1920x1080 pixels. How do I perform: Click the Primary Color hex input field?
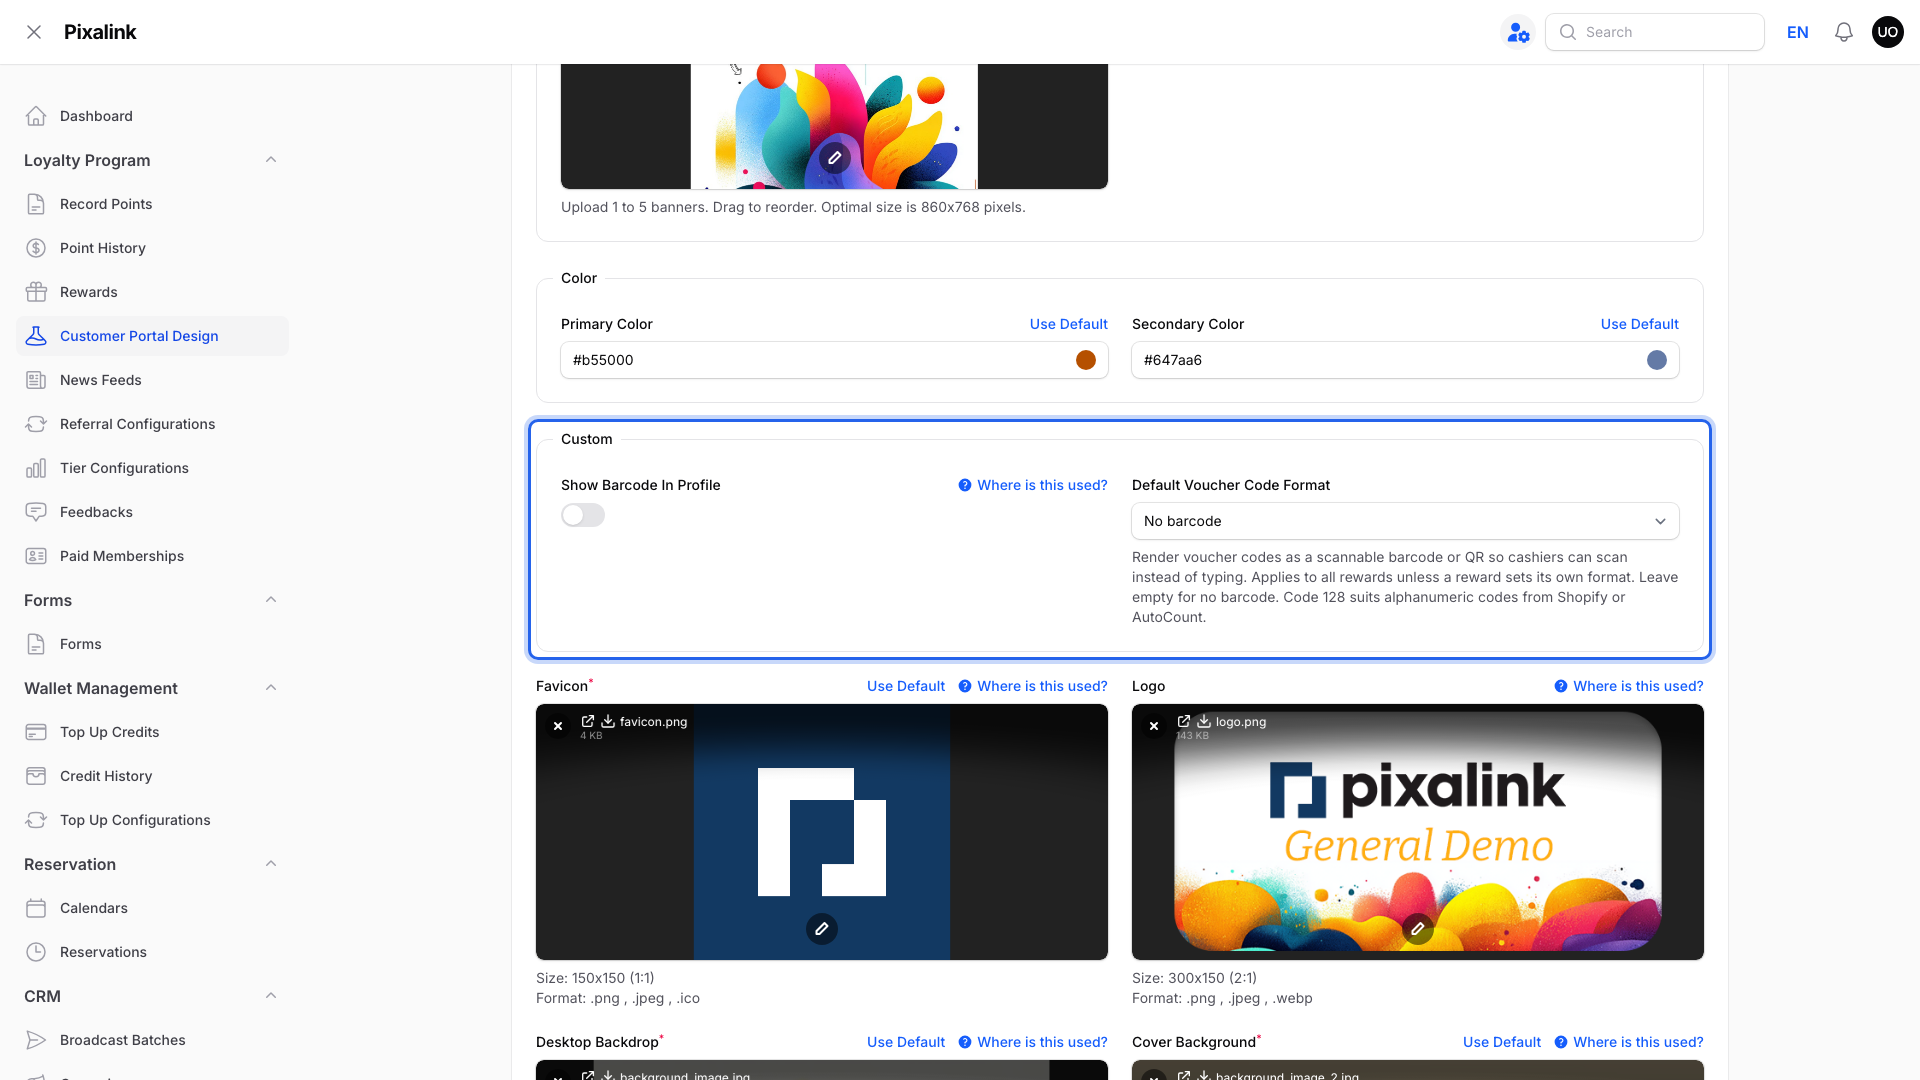[834, 360]
